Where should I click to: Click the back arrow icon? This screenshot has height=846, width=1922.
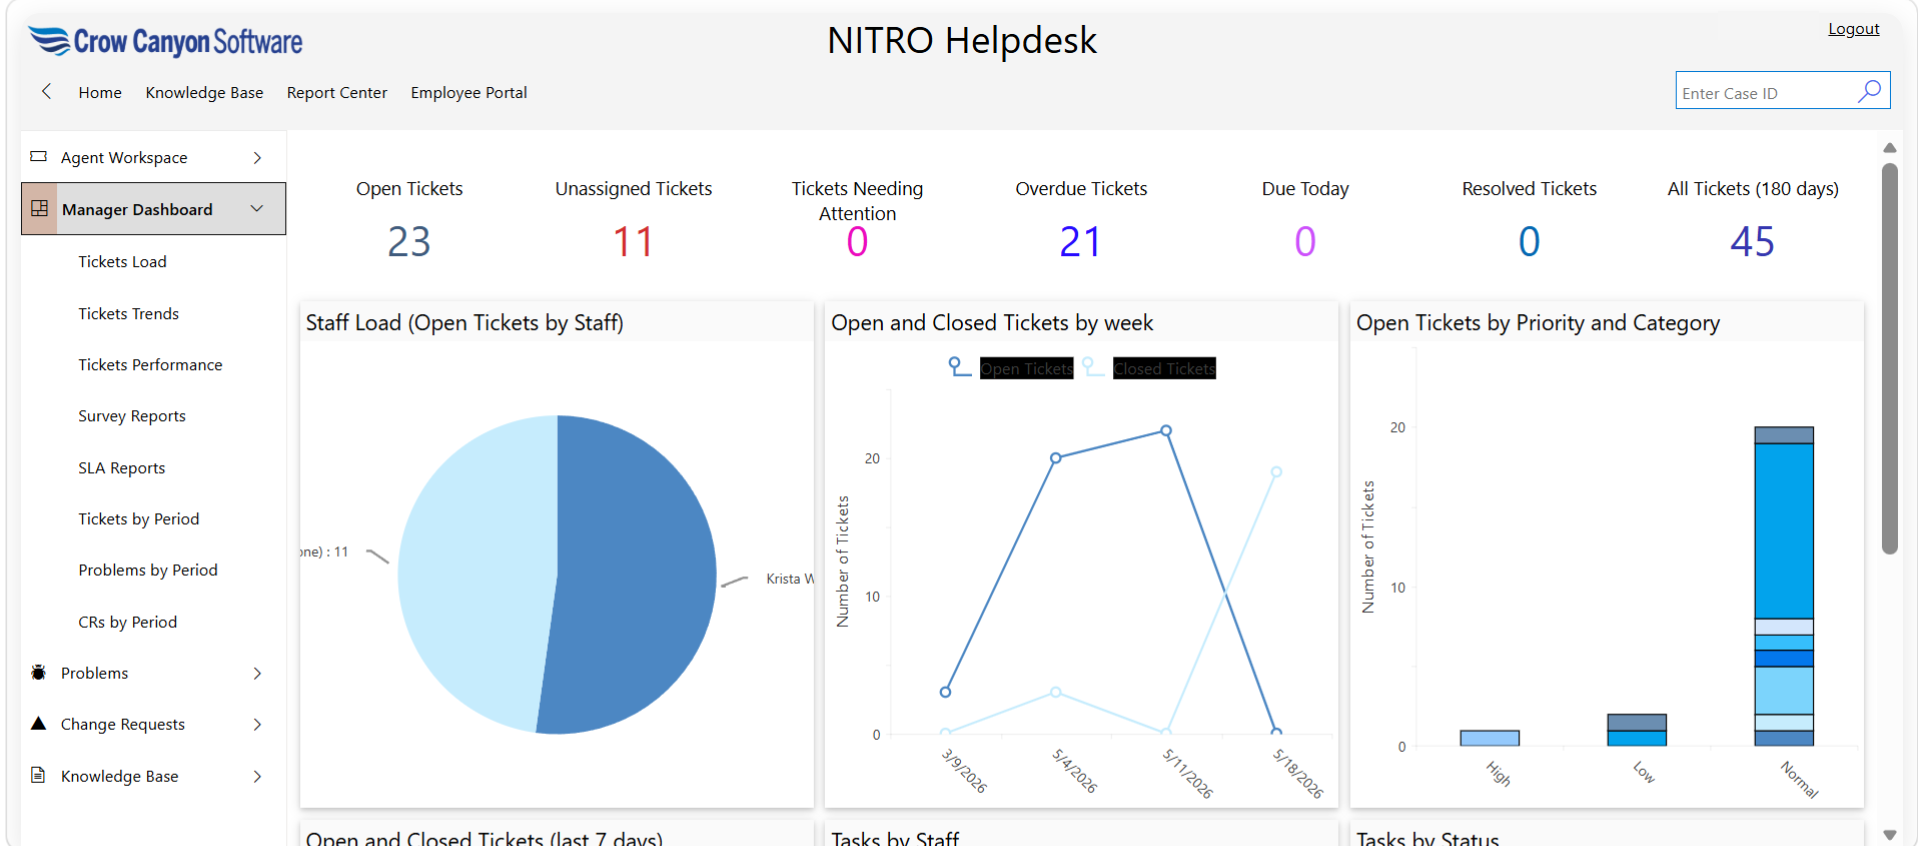(x=46, y=91)
